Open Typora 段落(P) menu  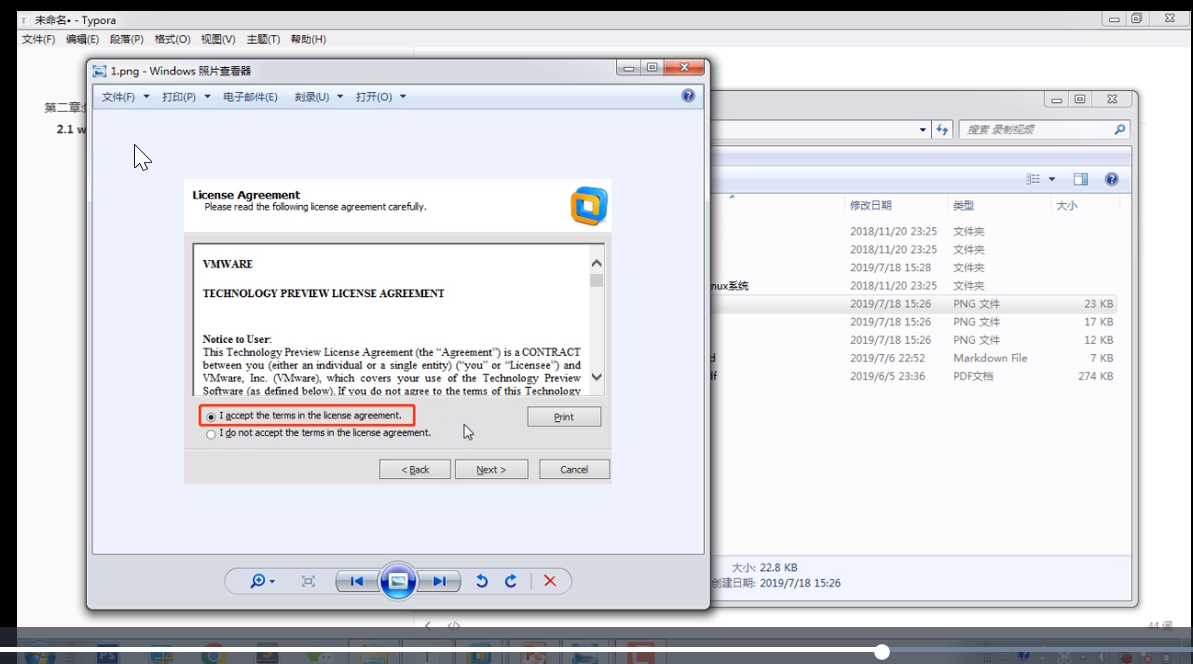126,39
